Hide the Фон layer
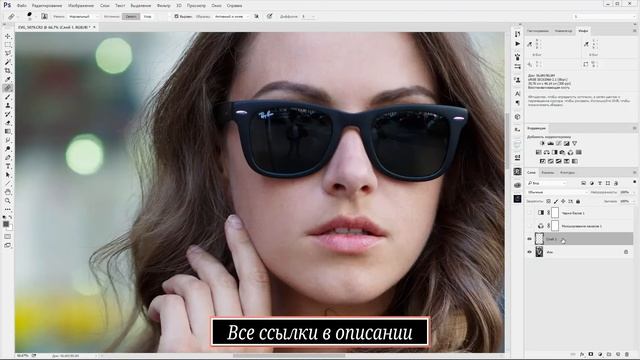Viewport: 640px width, 360px height. tap(530, 252)
